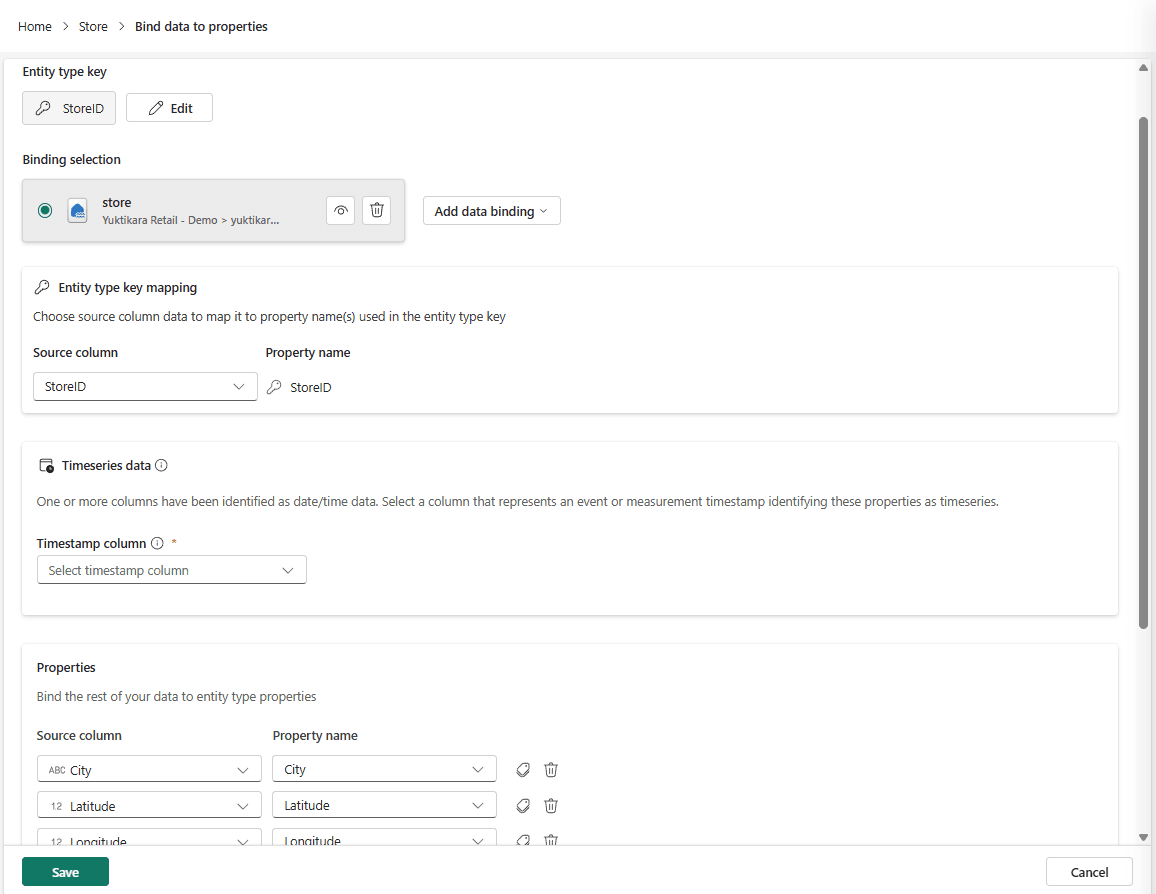The width and height of the screenshot is (1156, 894).
Task: Delete the Latitude property row
Action: click(551, 806)
